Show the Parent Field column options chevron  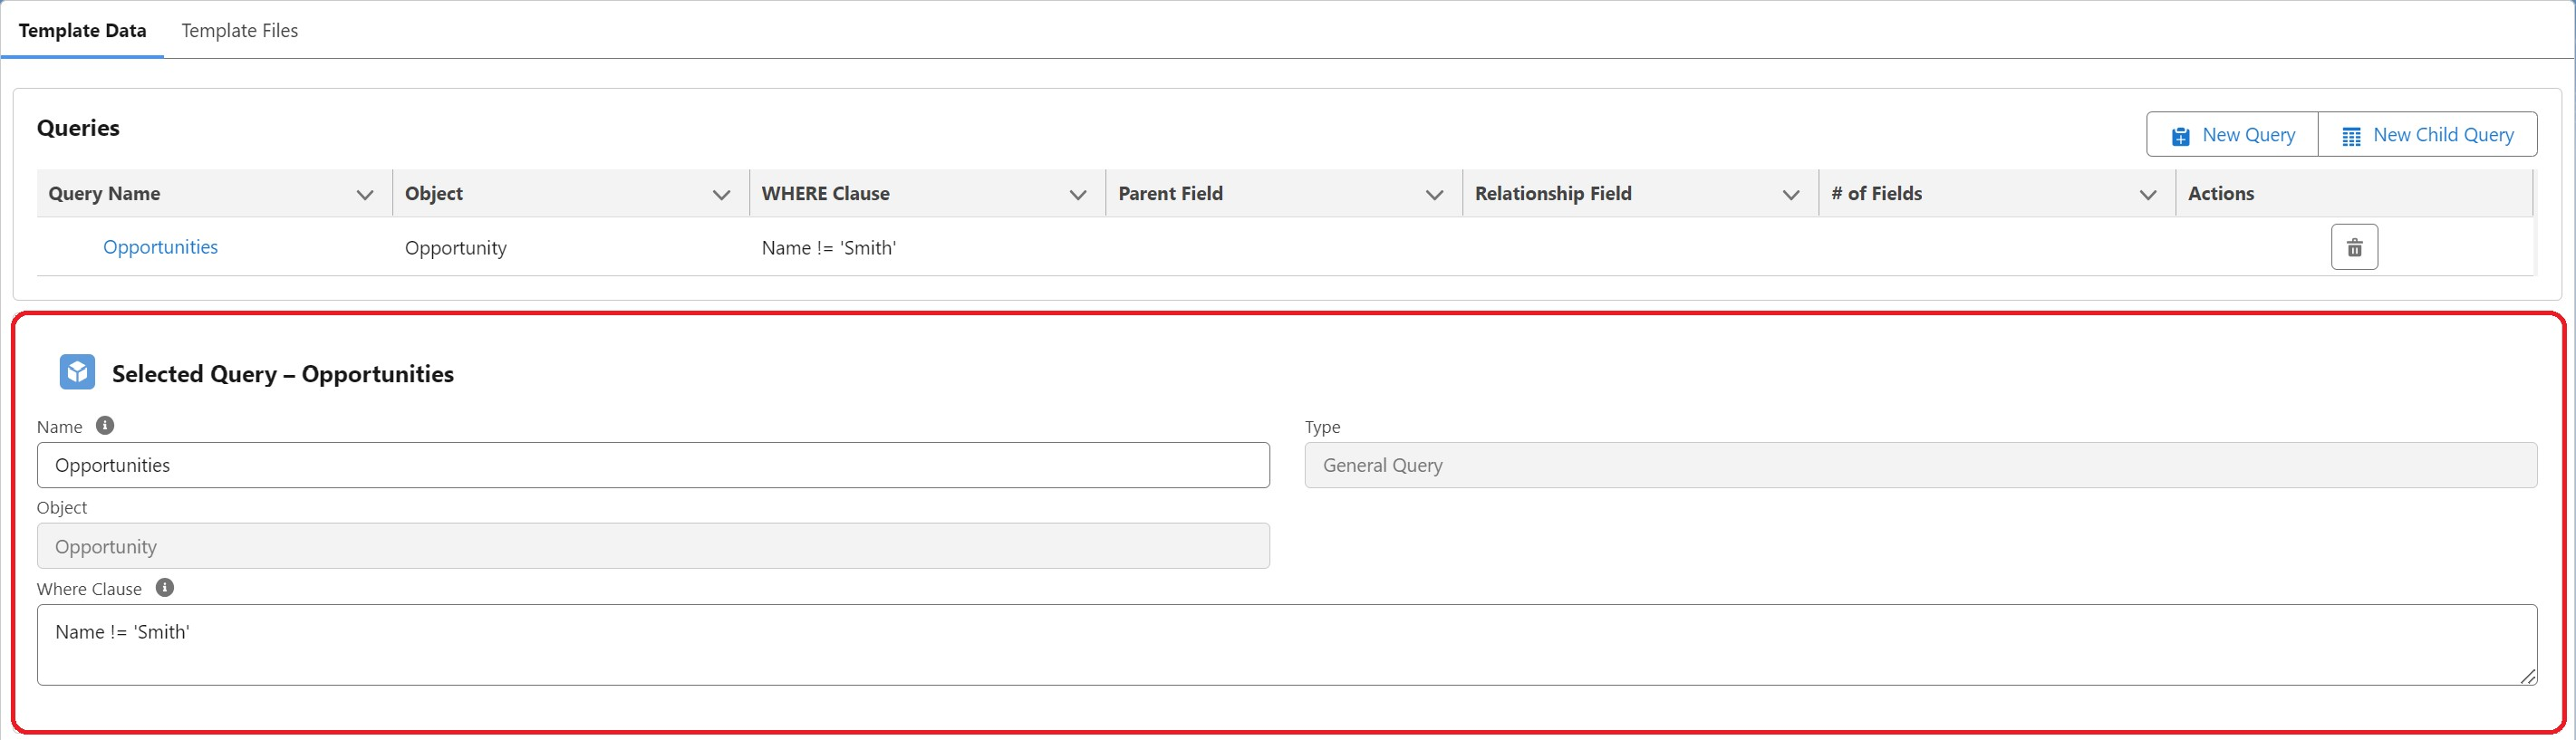coord(1434,195)
